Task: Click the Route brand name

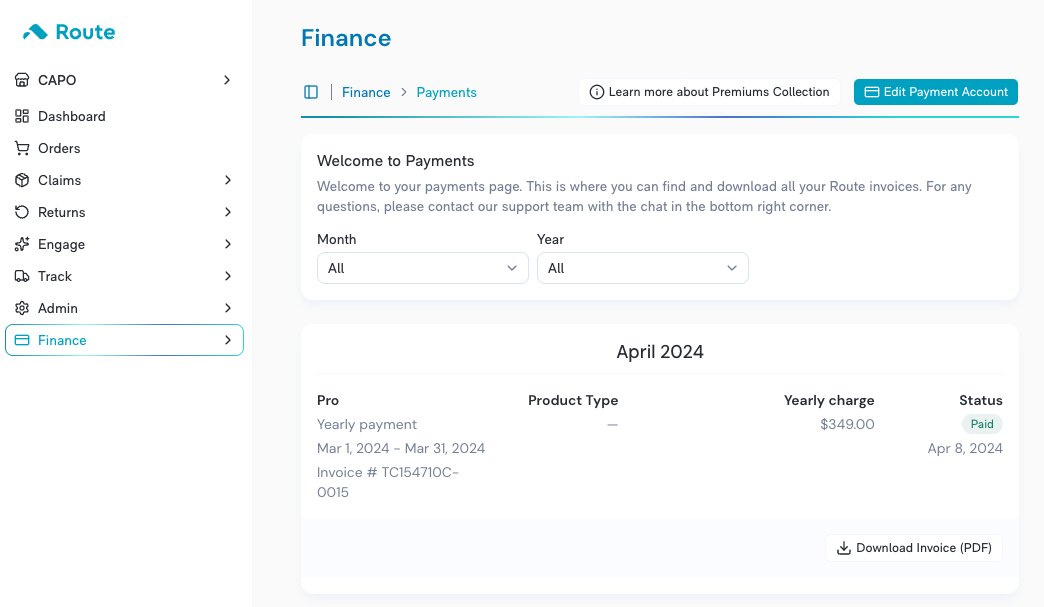Action: point(85,32)
